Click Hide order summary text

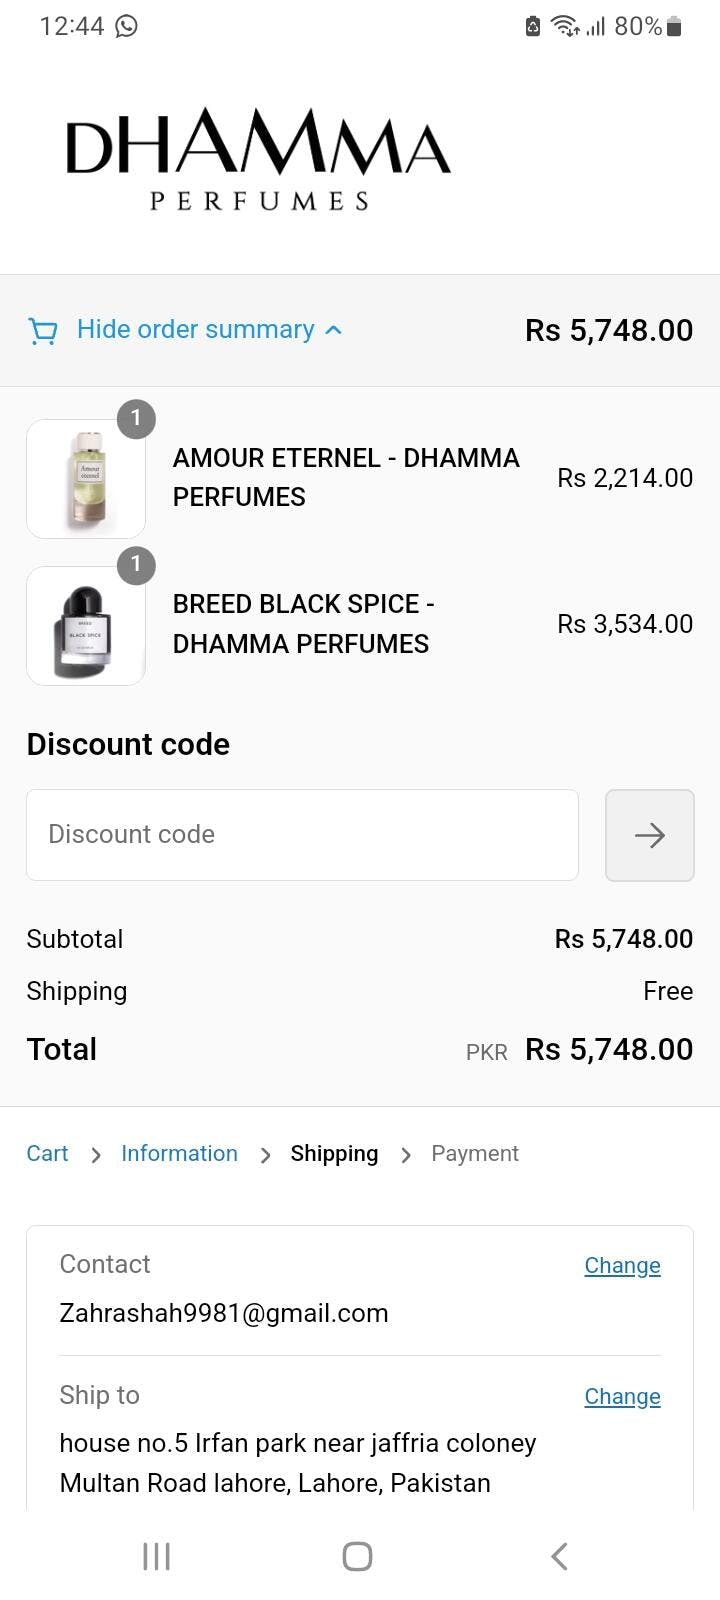[x=195, y=330]
